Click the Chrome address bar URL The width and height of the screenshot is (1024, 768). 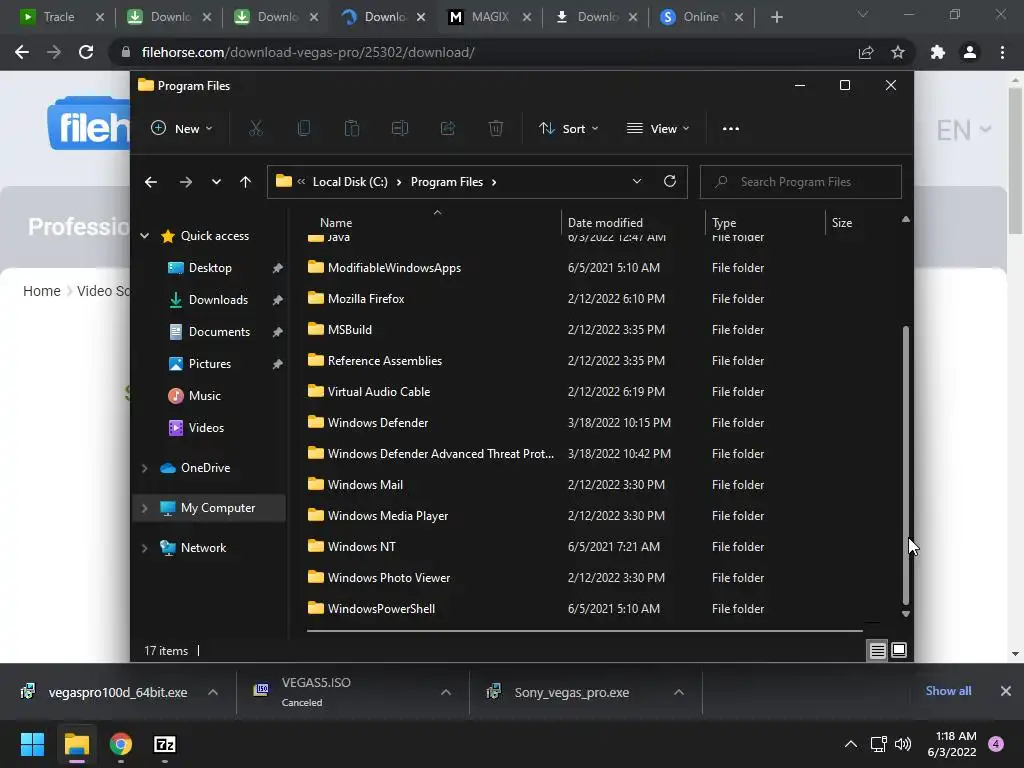(308, 52)
